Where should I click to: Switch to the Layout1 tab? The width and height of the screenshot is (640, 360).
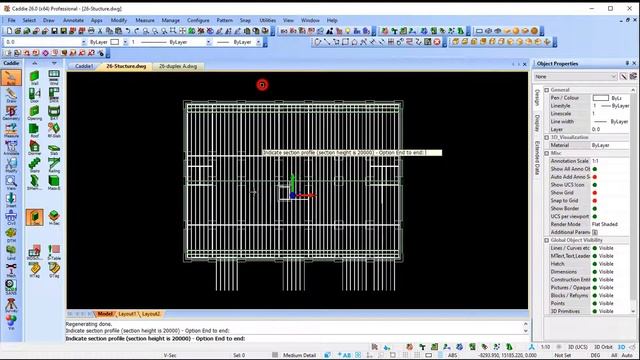click(127, 314)
